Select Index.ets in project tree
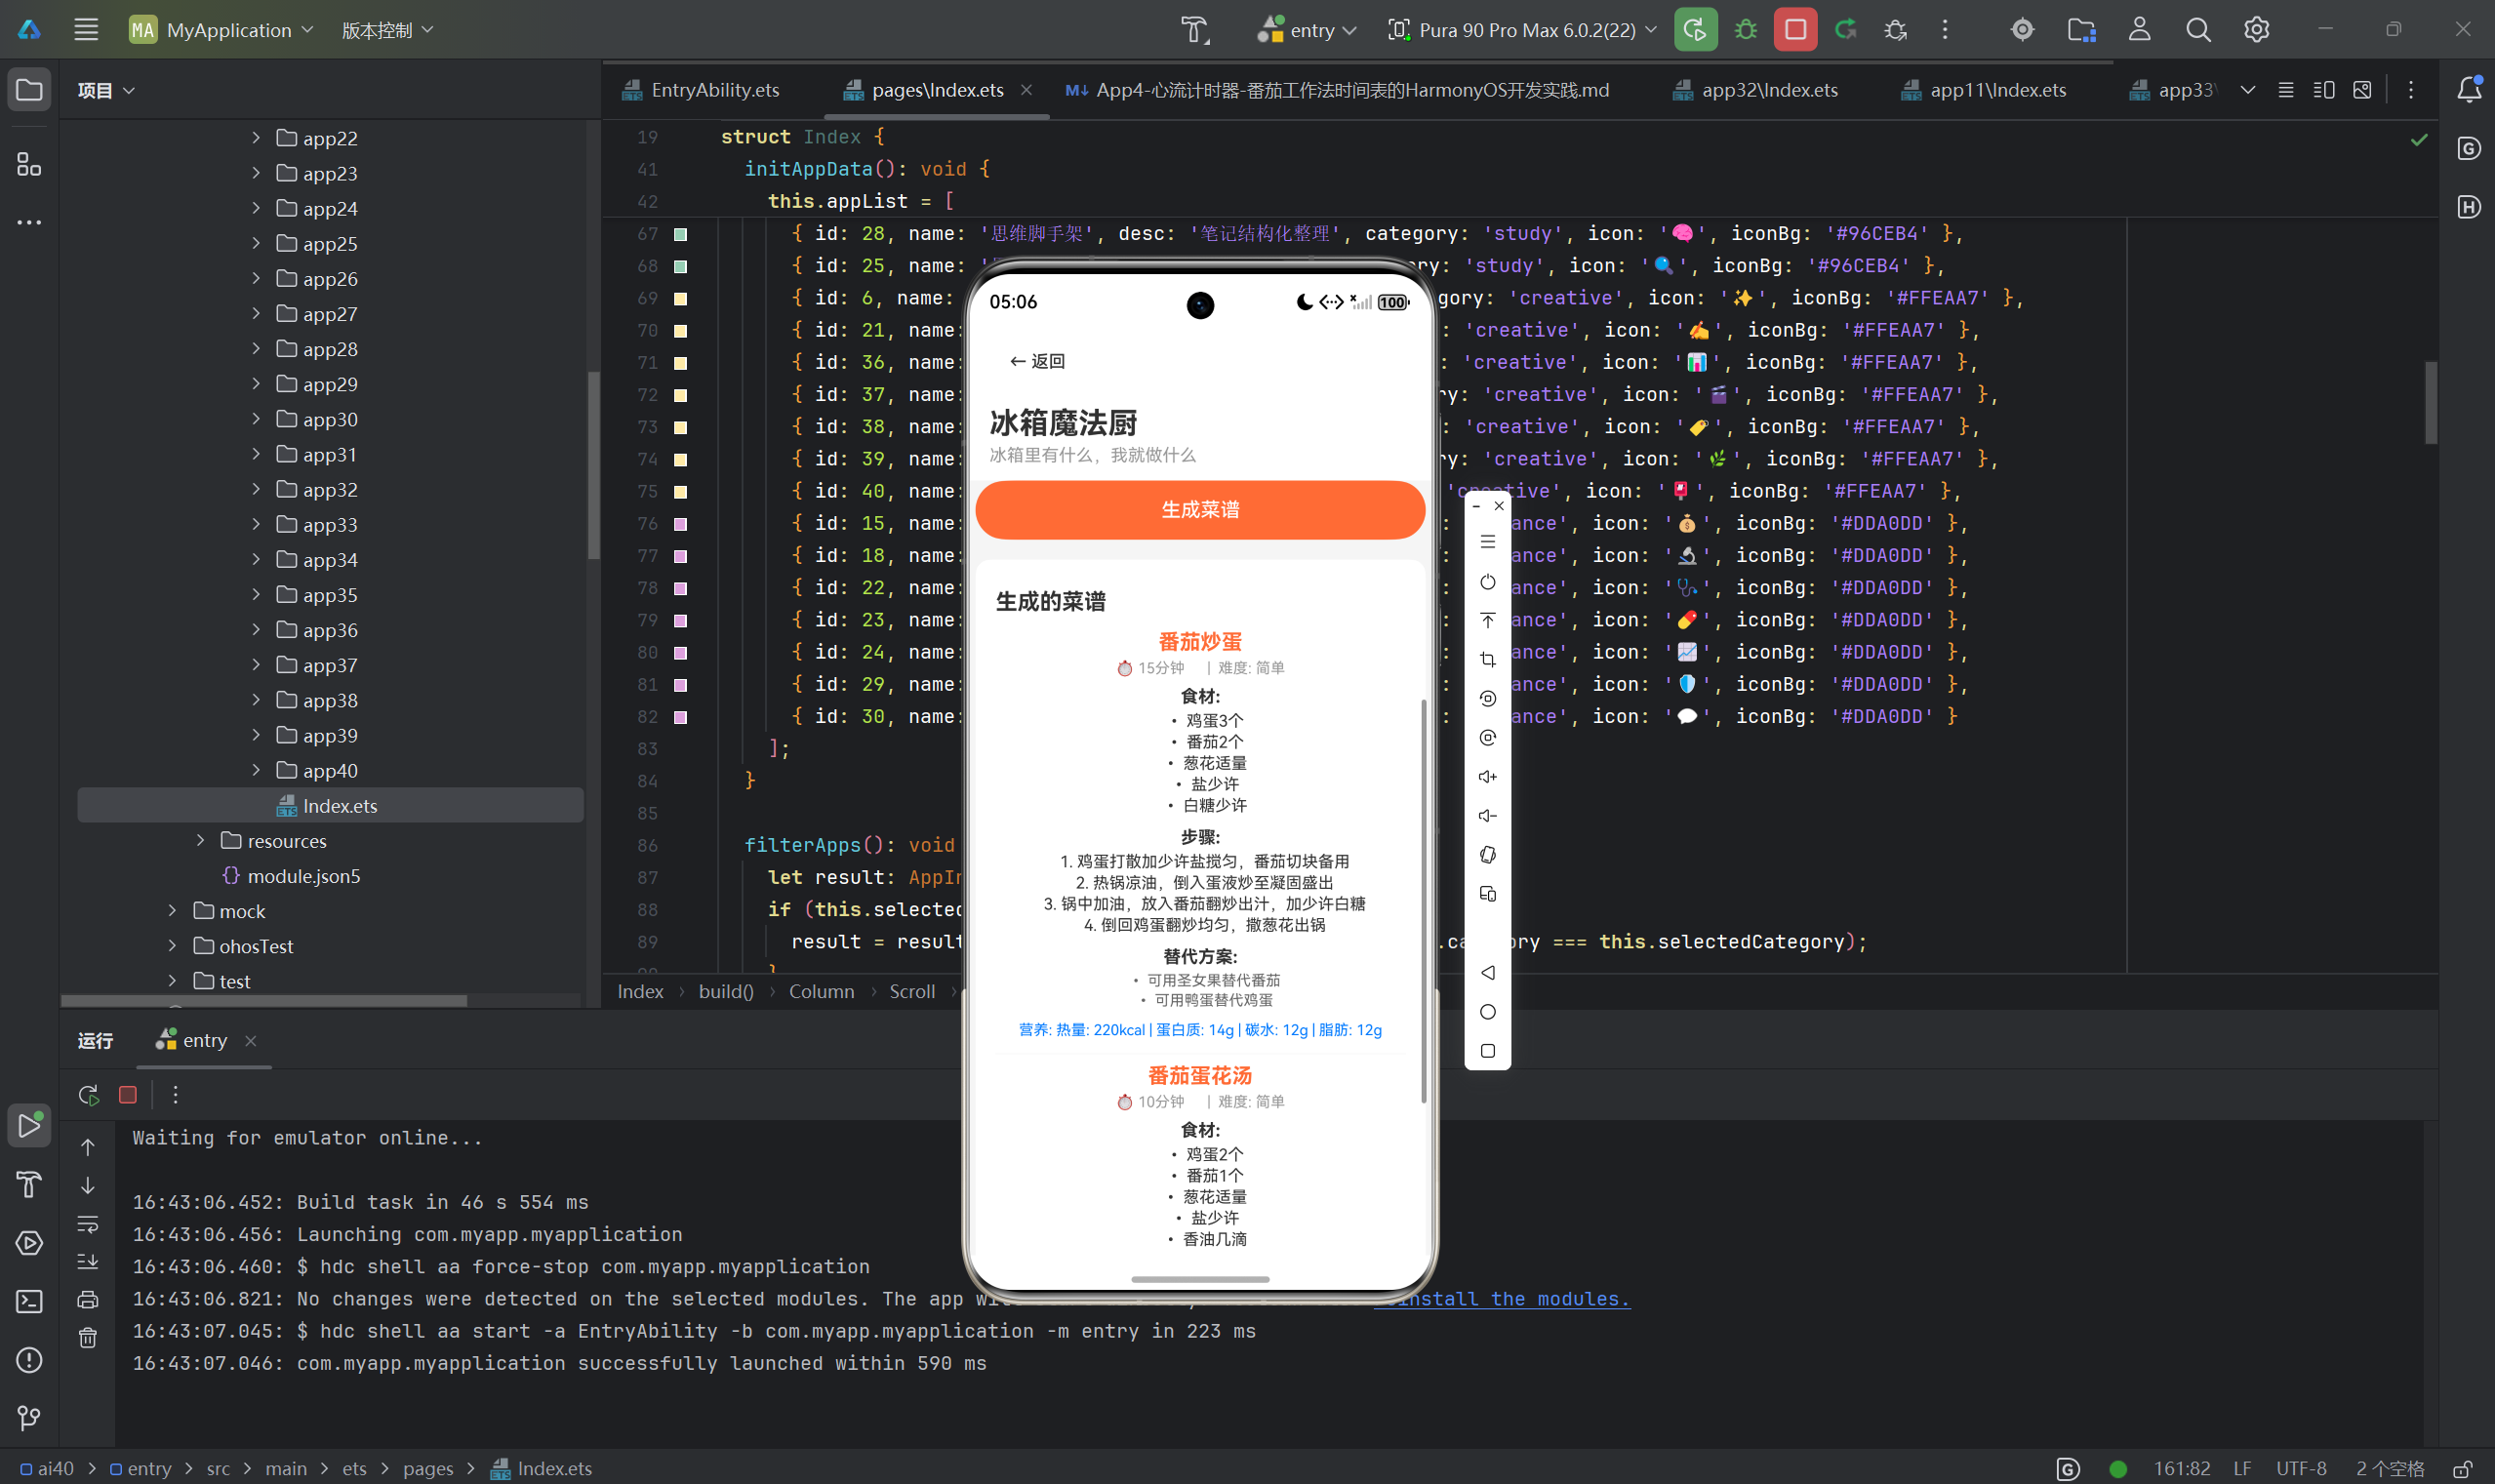Viewport: 2495px width, 1484px height. tap(330, 806)
